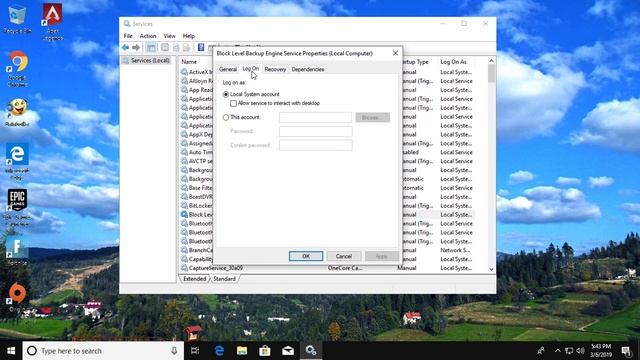The width and height of the screenshot is (640, 360).
Task: Open the Action menu in Services
Action: (x=148, y=36)
